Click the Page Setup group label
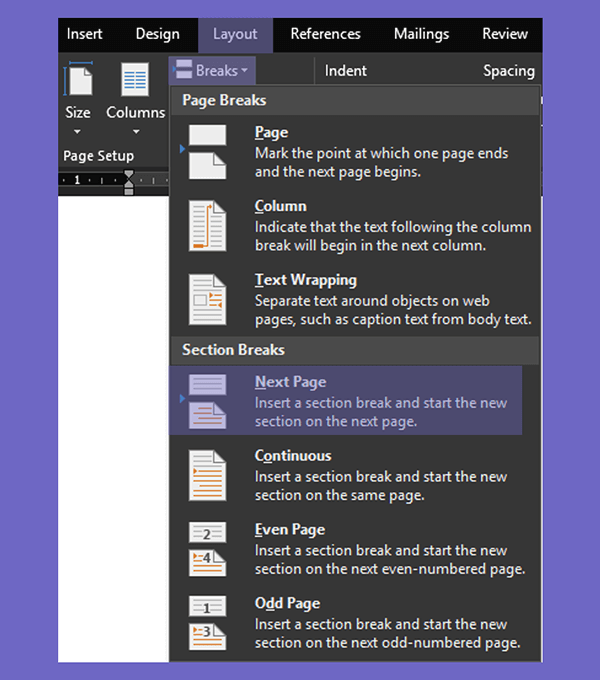This screenshot has height=680, width=600. tap(98, 156)
